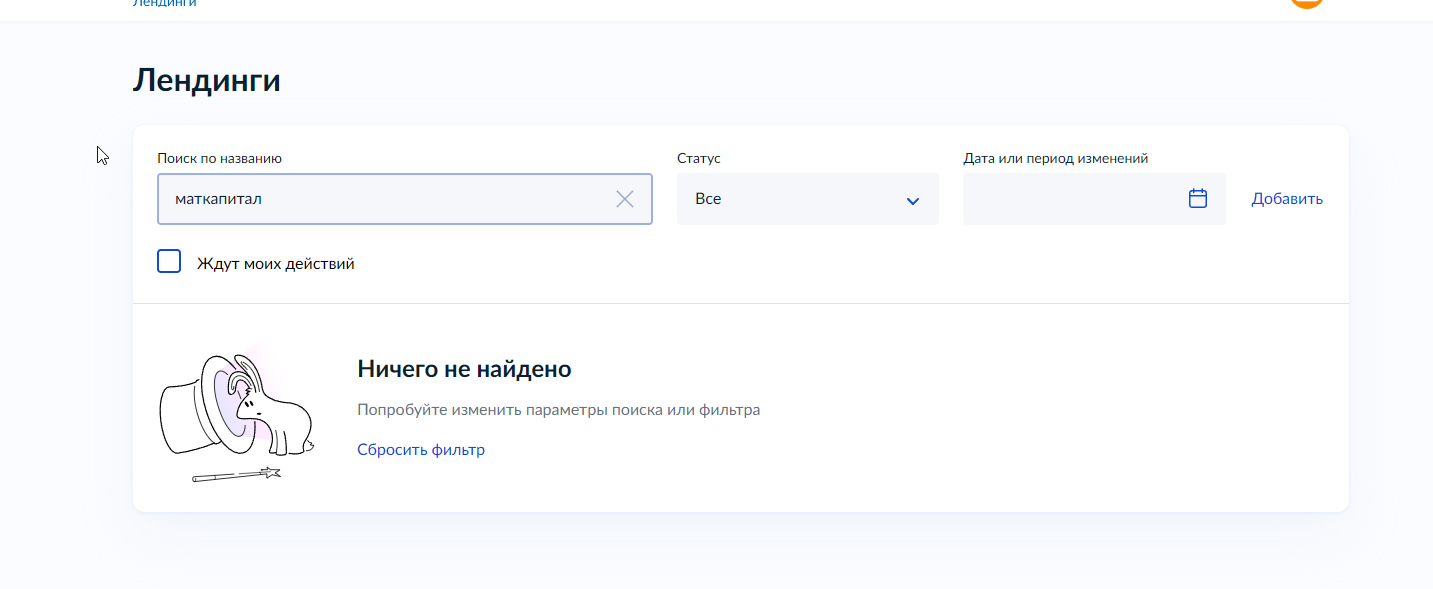Focus the search field containing 'маткапитал'
Image resolution: width=1433 pixels, height=589 pixels.
(x=405, y=199)
